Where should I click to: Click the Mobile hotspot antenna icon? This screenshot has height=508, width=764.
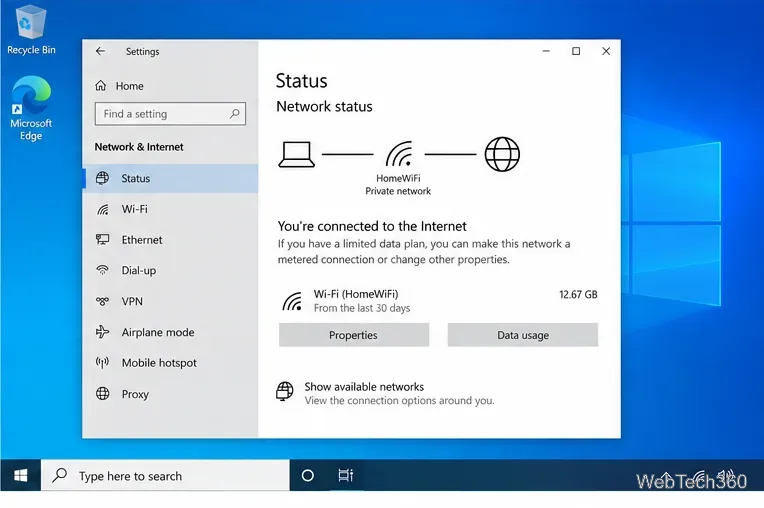coord(102,362)
